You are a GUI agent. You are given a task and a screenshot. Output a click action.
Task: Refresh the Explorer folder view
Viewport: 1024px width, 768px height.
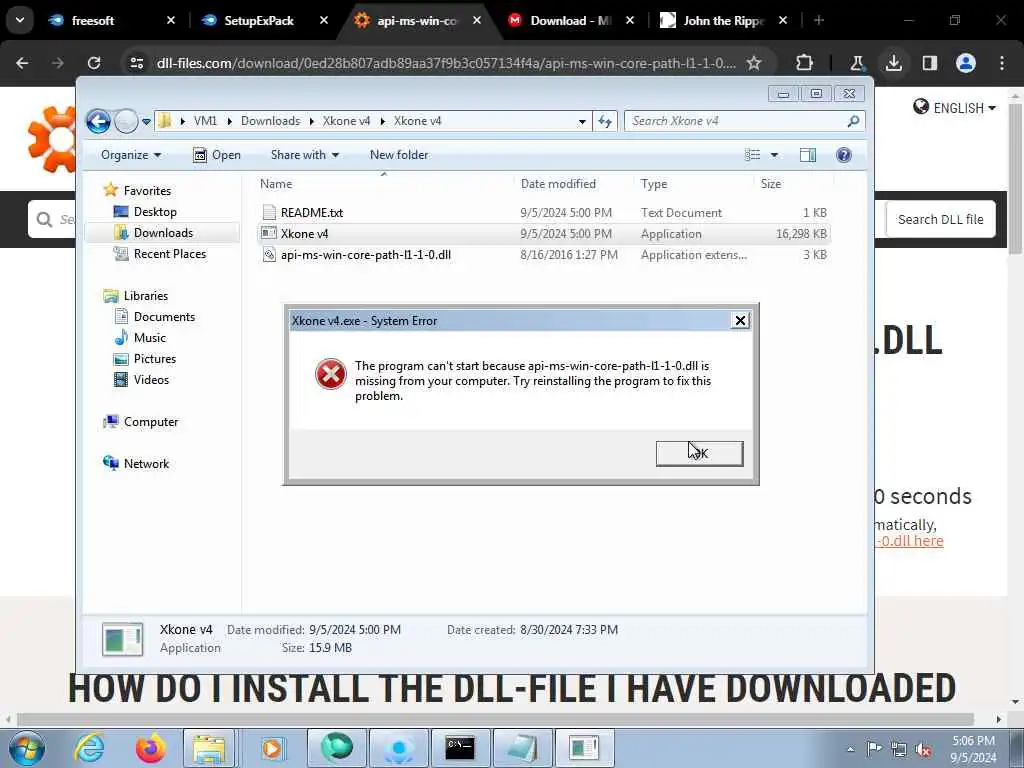tap(605, 121)
